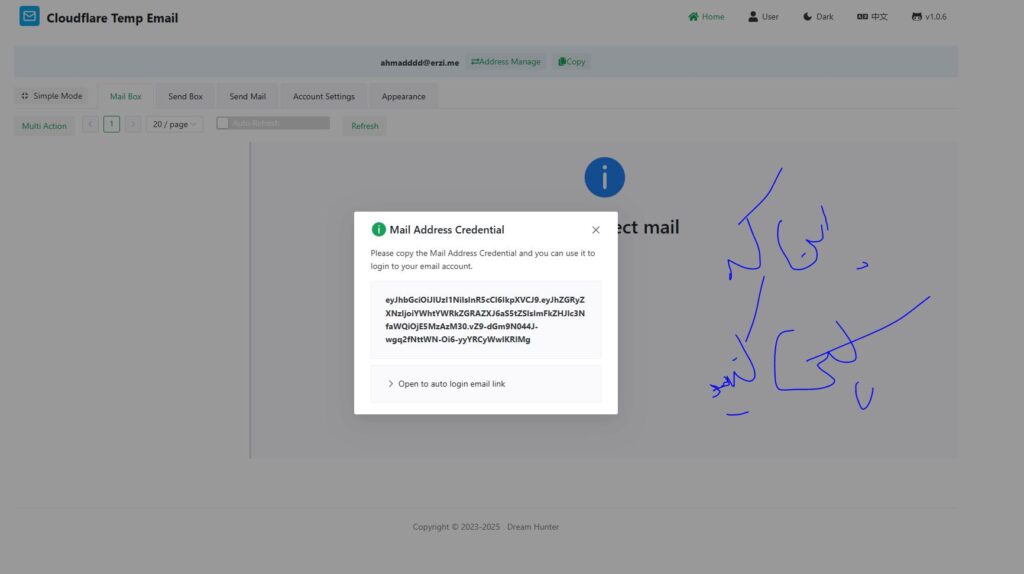The image size is (1024, 574).
Task: Click the Multi Action button
Action: click(44, 125)
